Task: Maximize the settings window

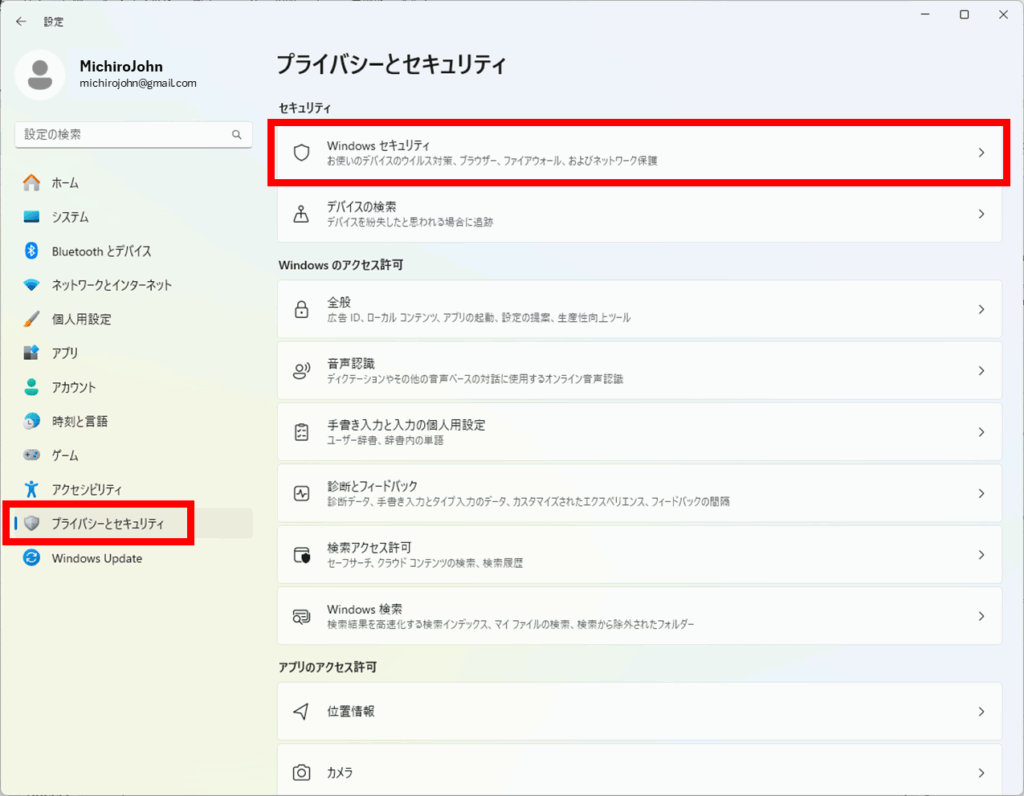Action: coord(964,14)
